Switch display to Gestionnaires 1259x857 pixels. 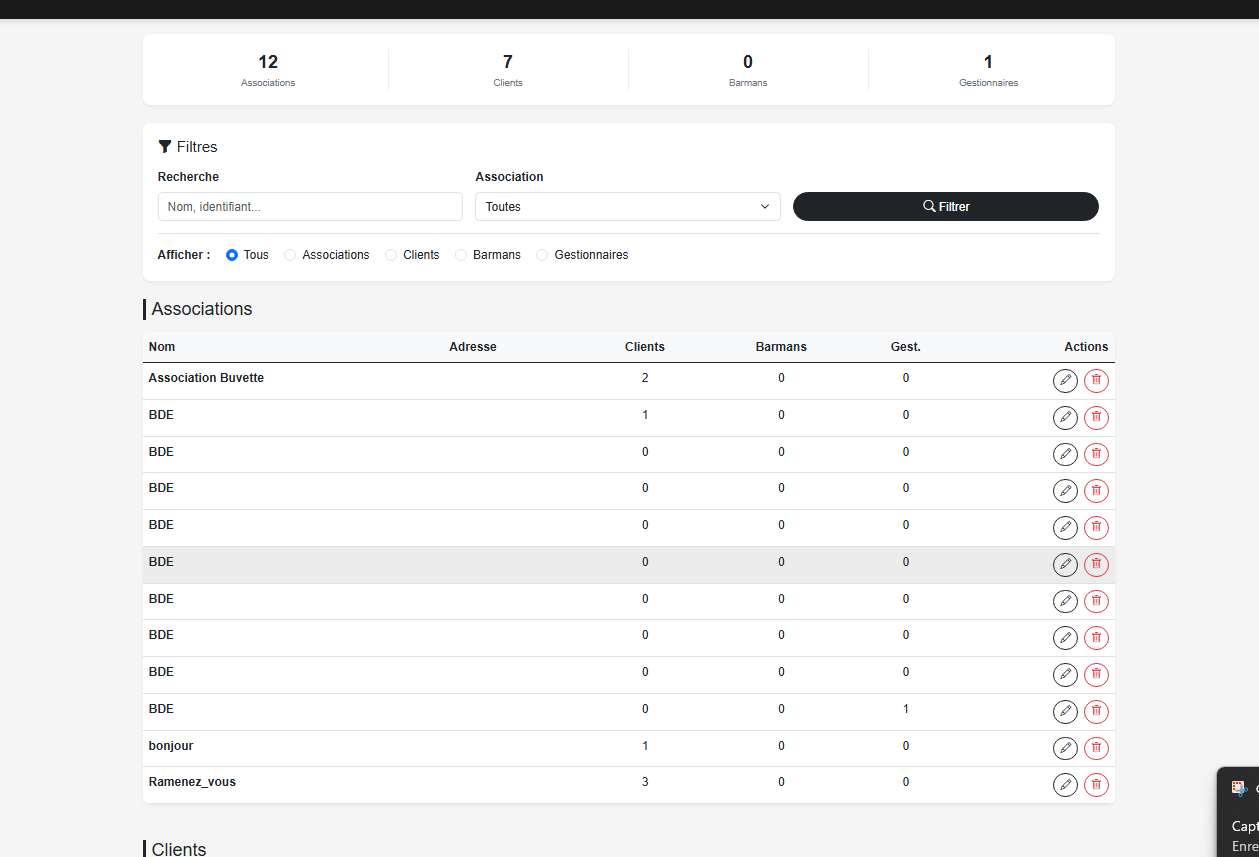pyautogui.click(x=543, y=255)
